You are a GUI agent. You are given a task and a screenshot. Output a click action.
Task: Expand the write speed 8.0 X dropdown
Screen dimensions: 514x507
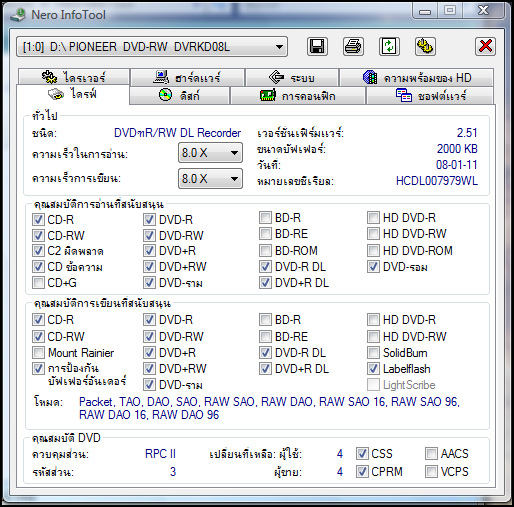210,179
